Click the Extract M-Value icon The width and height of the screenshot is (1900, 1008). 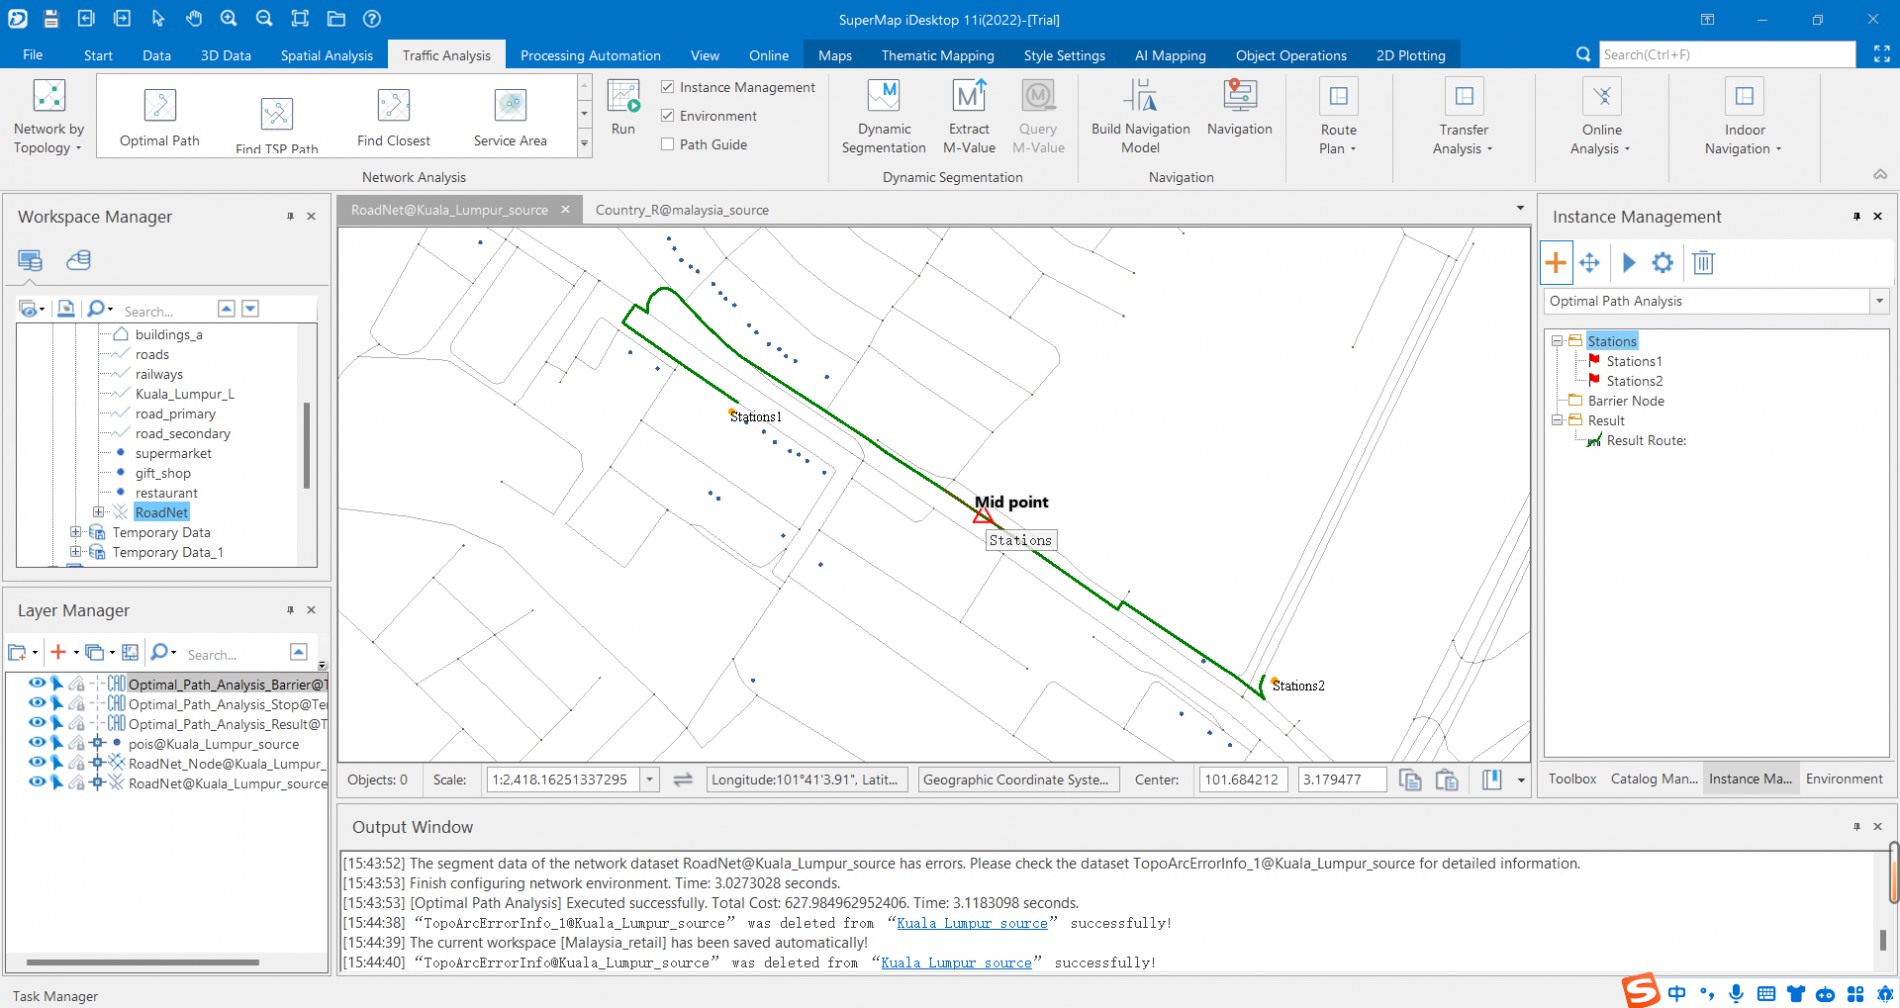coord(969,96)
